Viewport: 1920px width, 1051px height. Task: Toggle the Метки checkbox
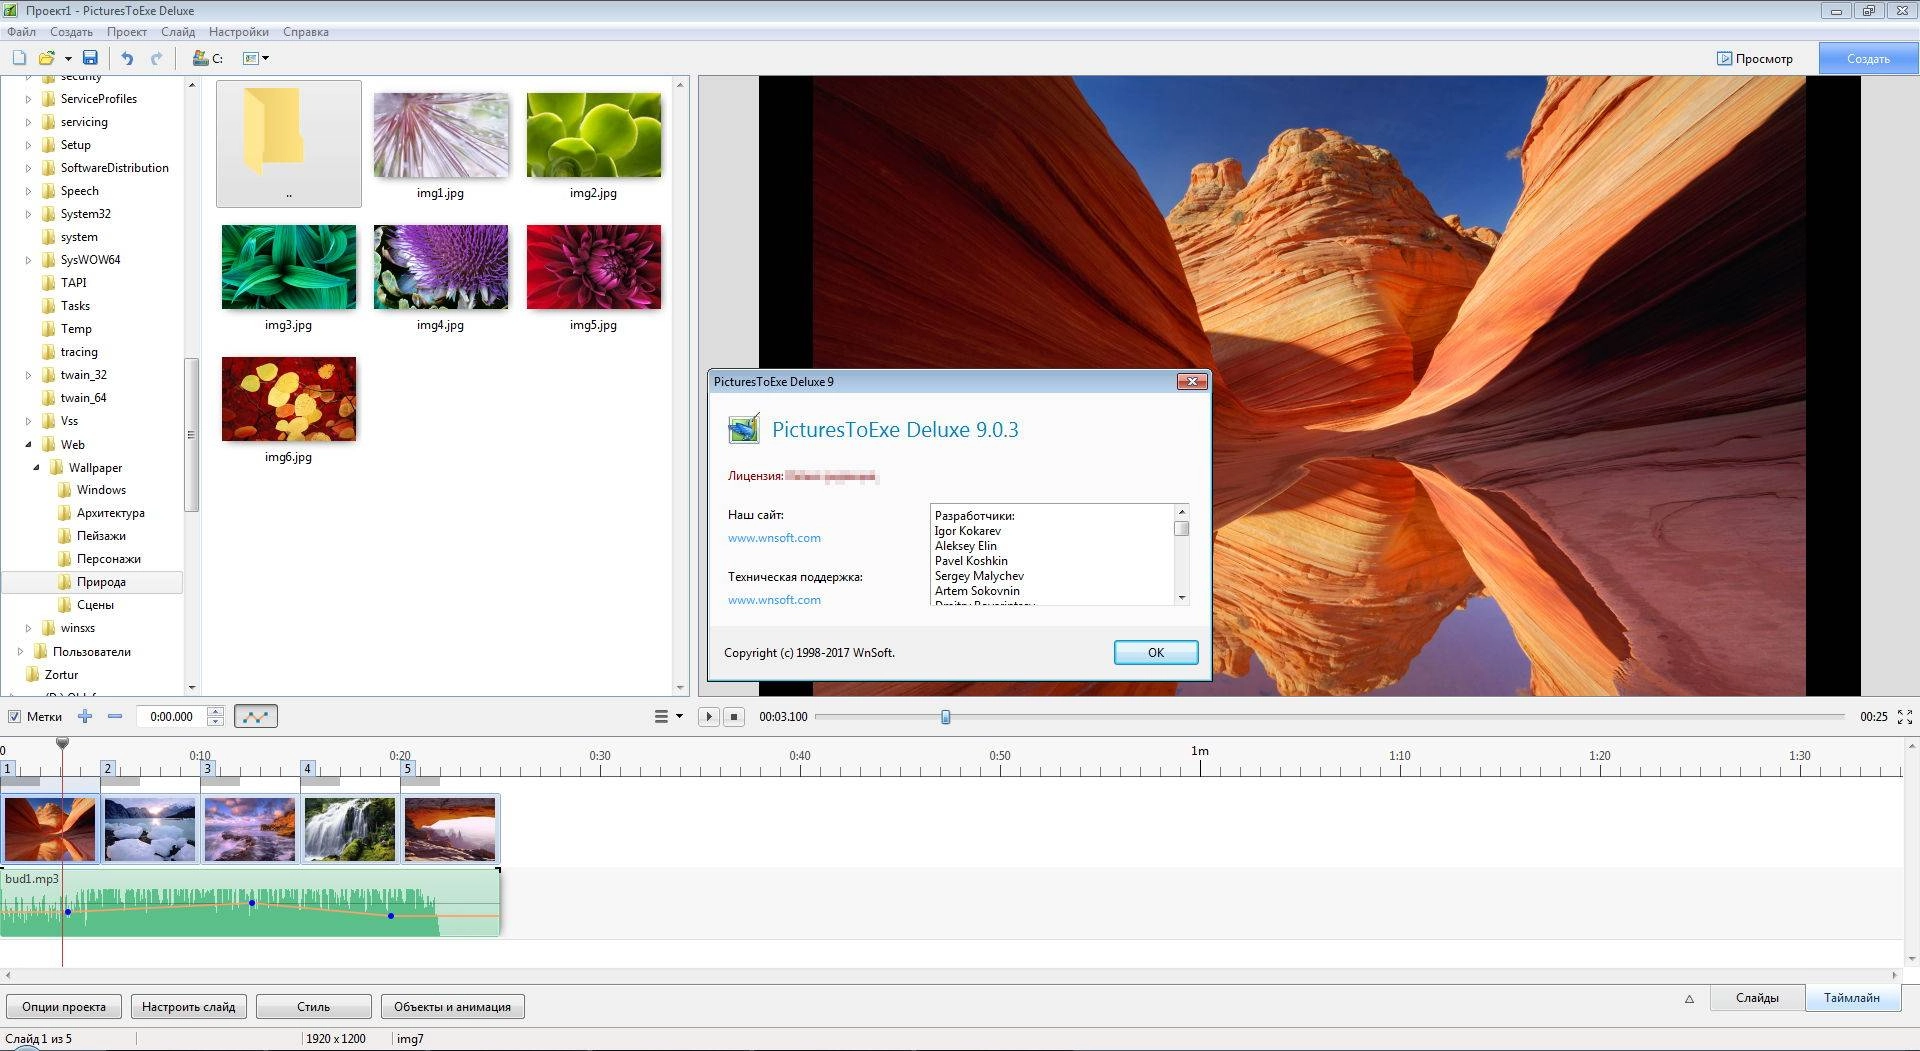14,716
